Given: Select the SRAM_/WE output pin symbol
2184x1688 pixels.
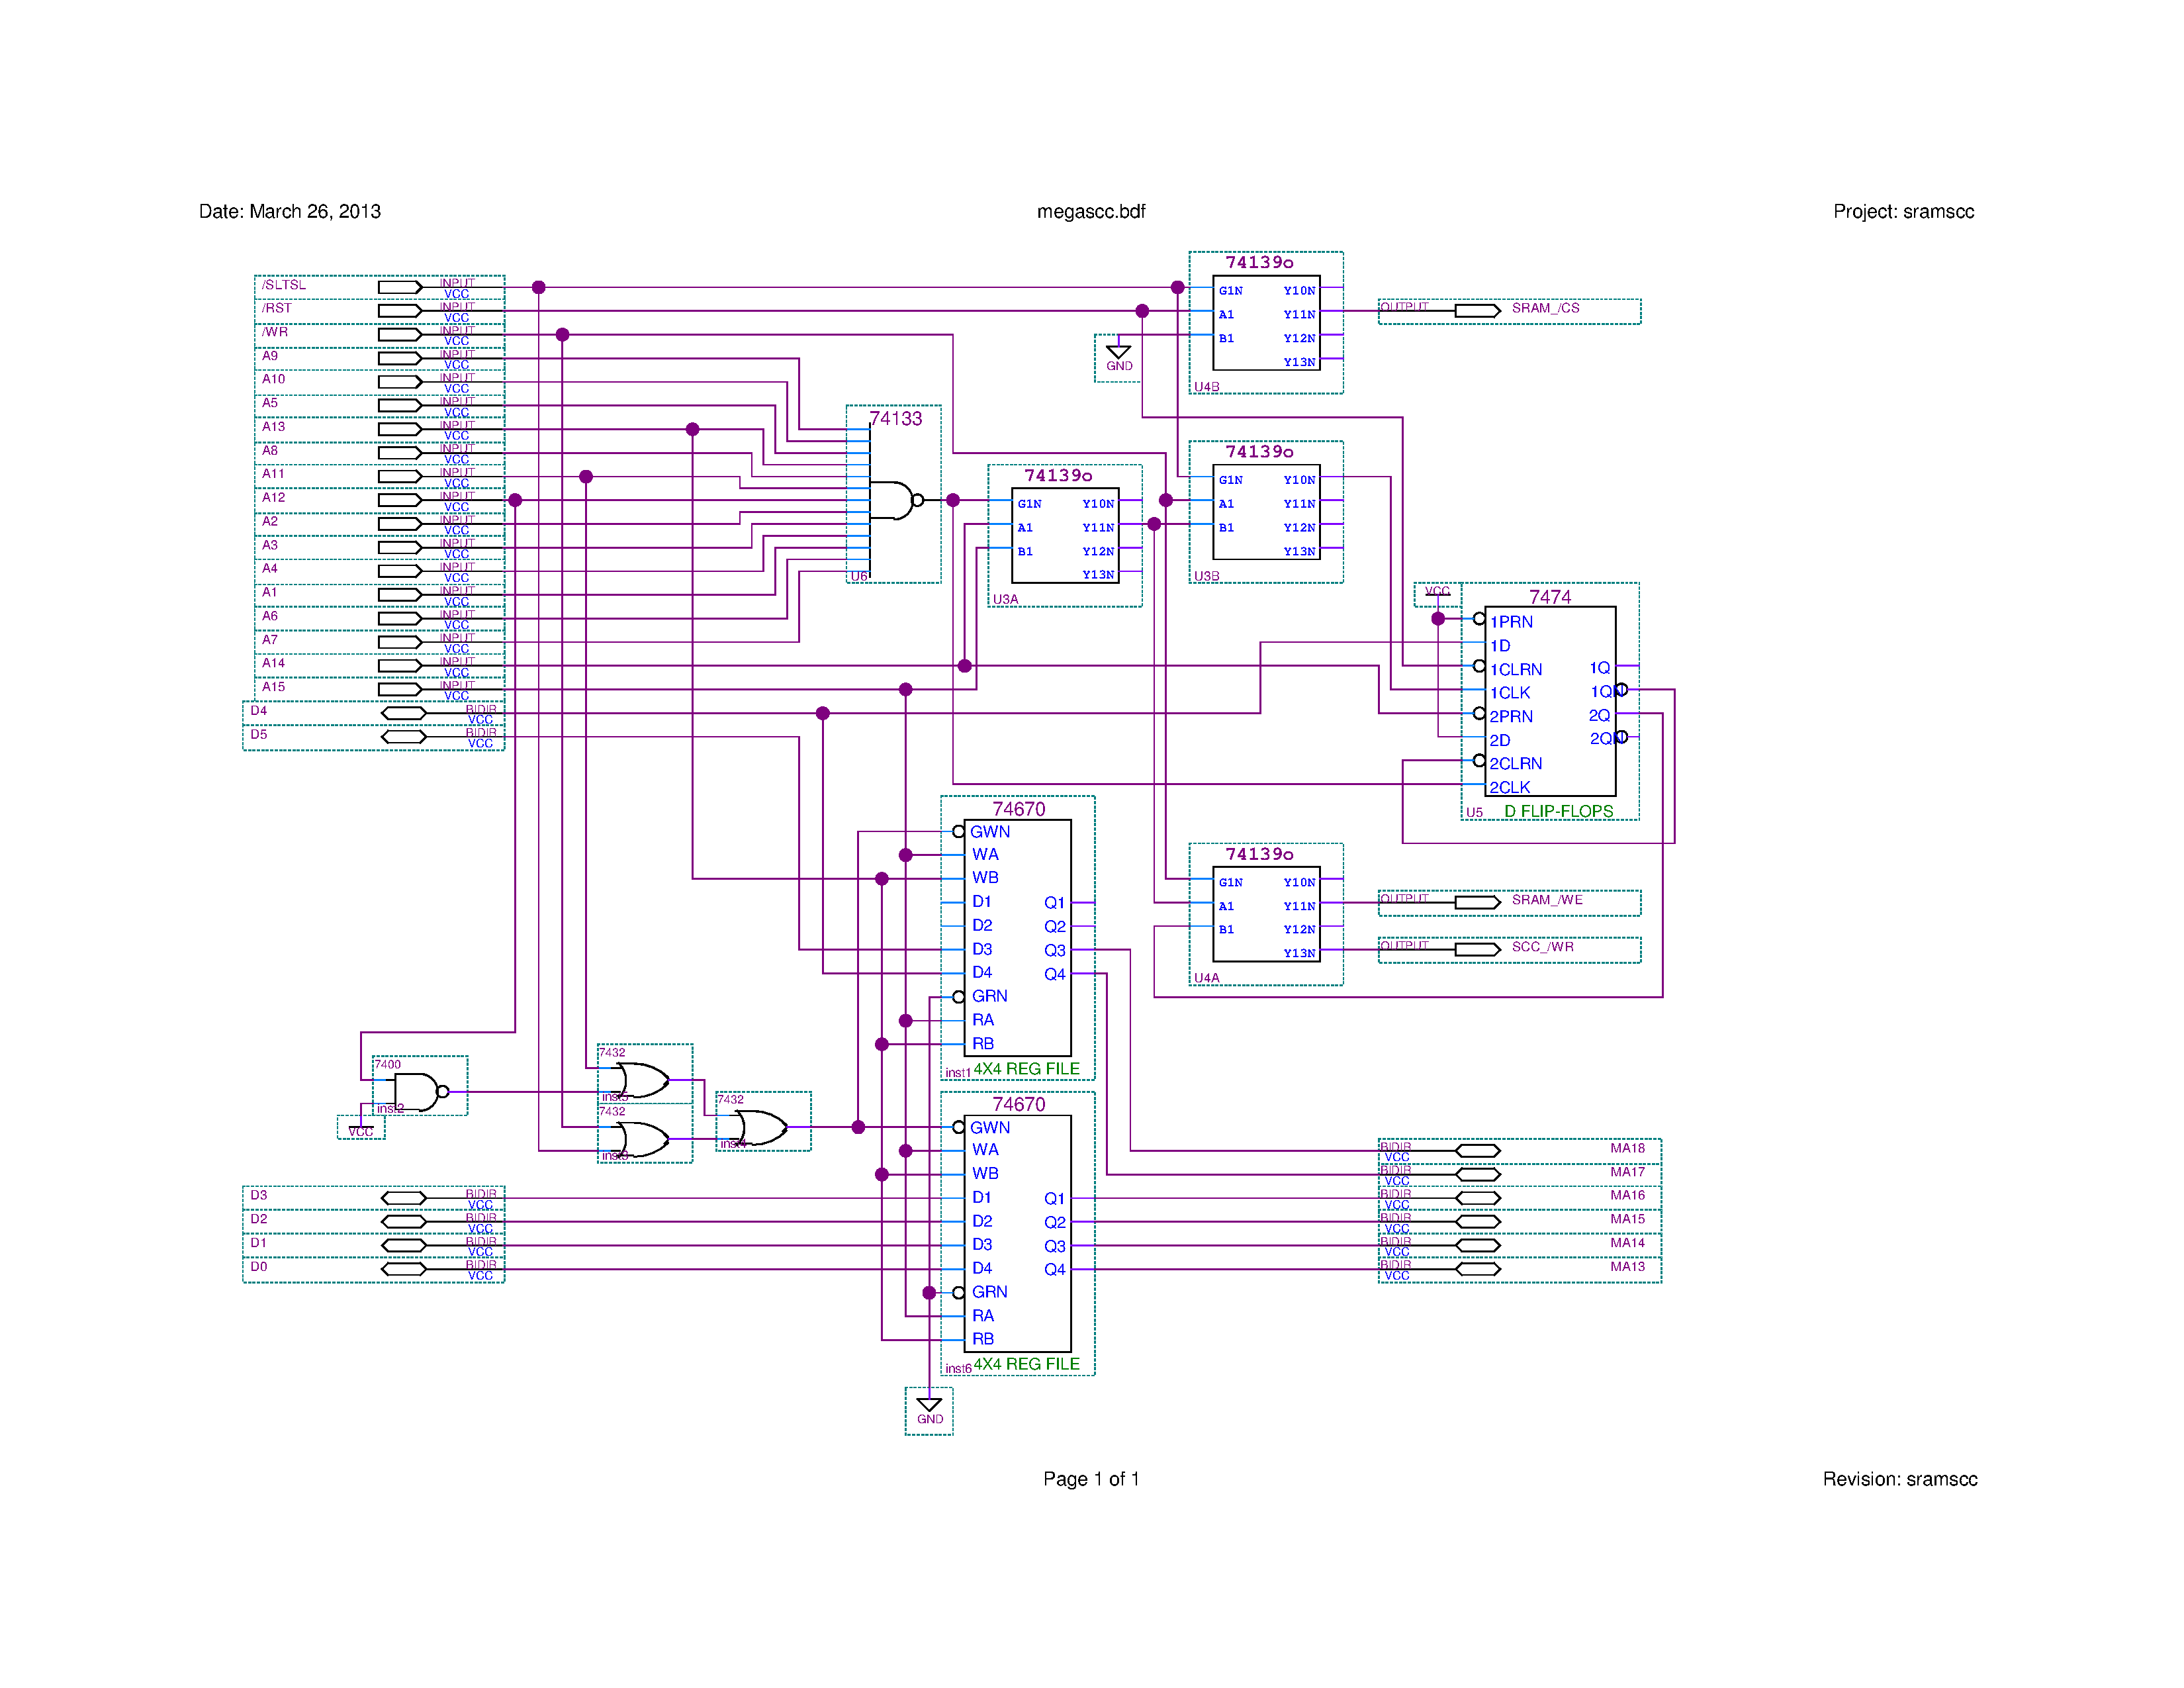Looking at the screenshot, I should tap(1478, 902).
